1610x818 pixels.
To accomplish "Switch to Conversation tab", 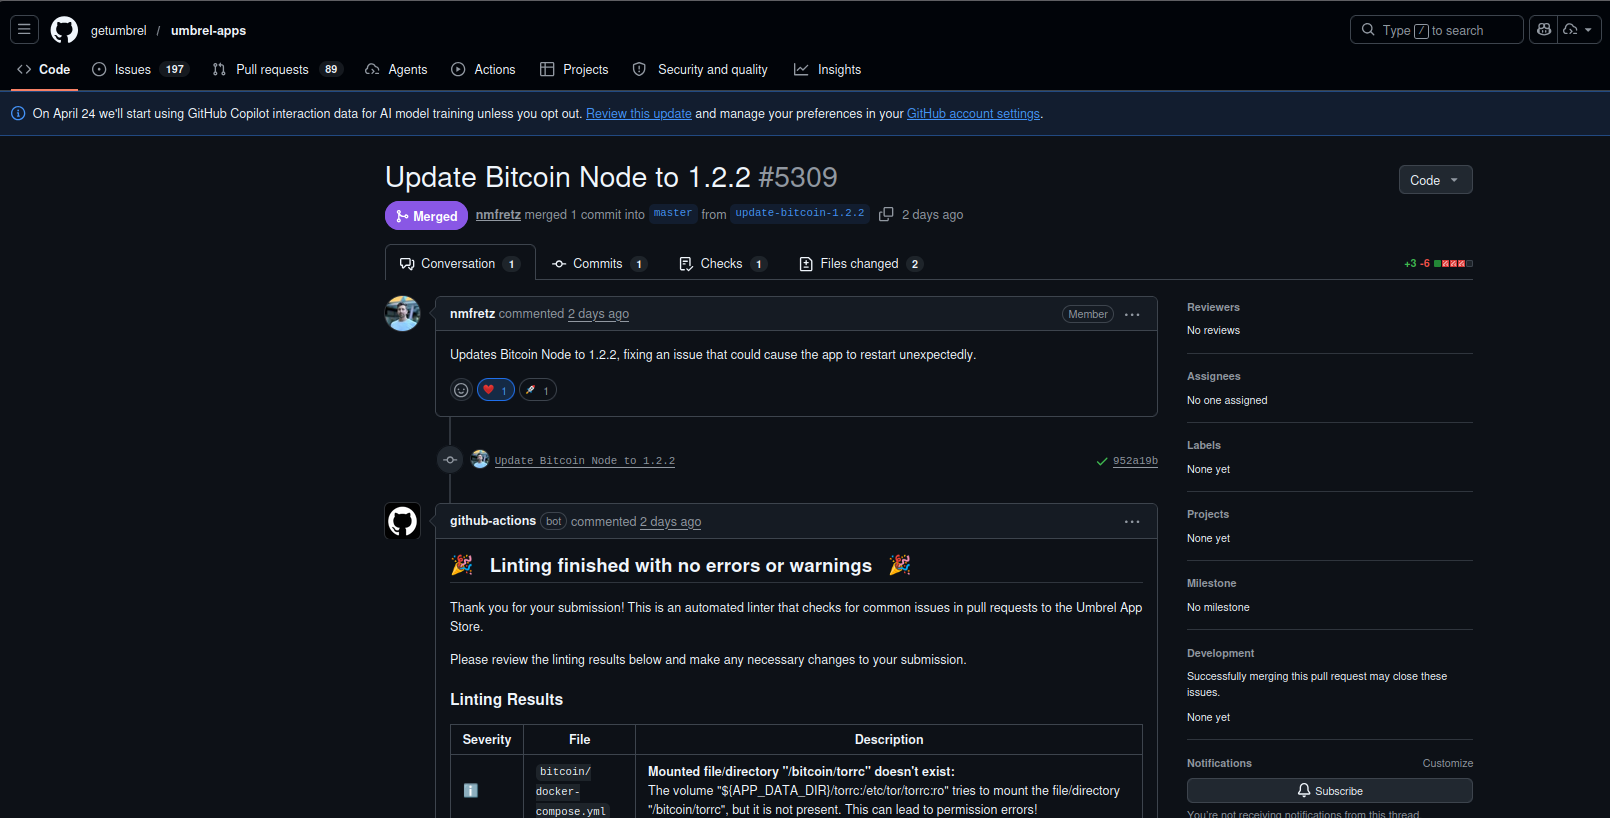I will [x=460, y=263].
